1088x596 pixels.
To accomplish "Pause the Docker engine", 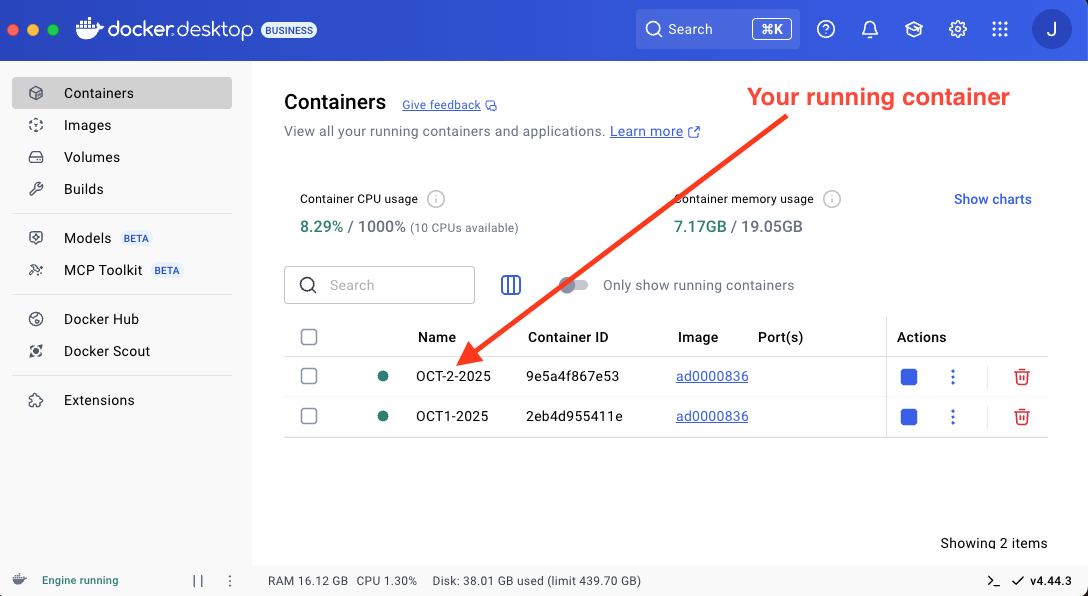I will pos(198,581).
